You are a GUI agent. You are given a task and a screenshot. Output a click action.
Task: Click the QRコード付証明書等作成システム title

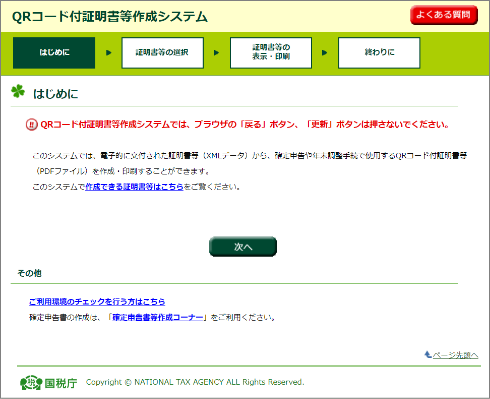pyautogui.click(x=110, y=17)
